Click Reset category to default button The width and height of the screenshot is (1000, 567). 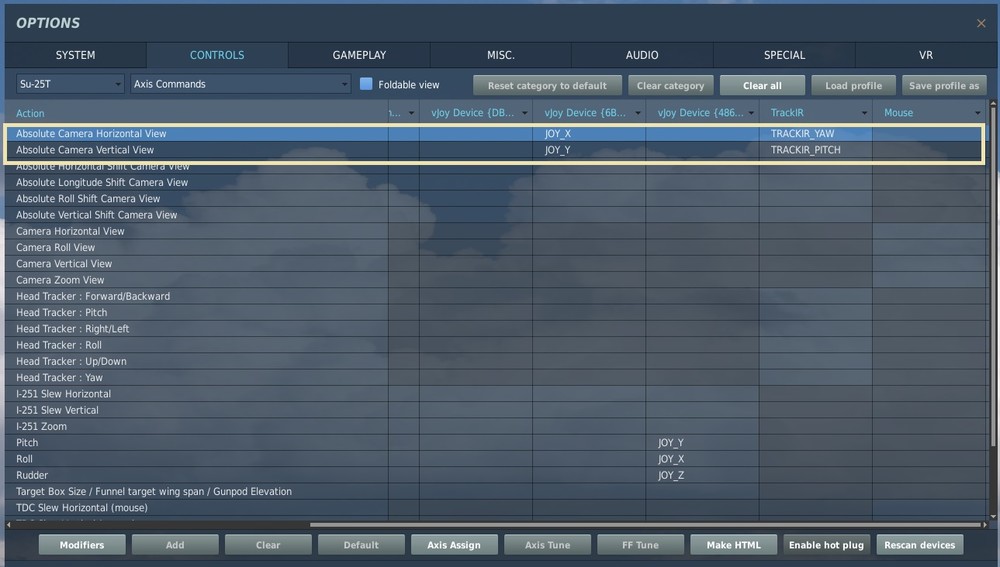coord(547,85)
